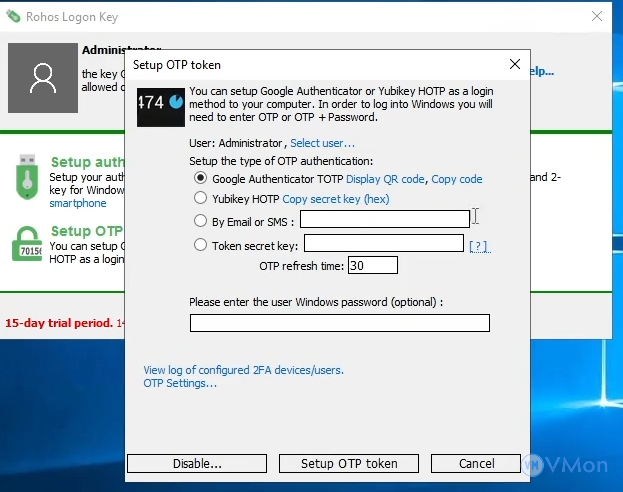Click the Administrator user avatar icon
This screenshot has width=623, height=492.
(43, 78)
